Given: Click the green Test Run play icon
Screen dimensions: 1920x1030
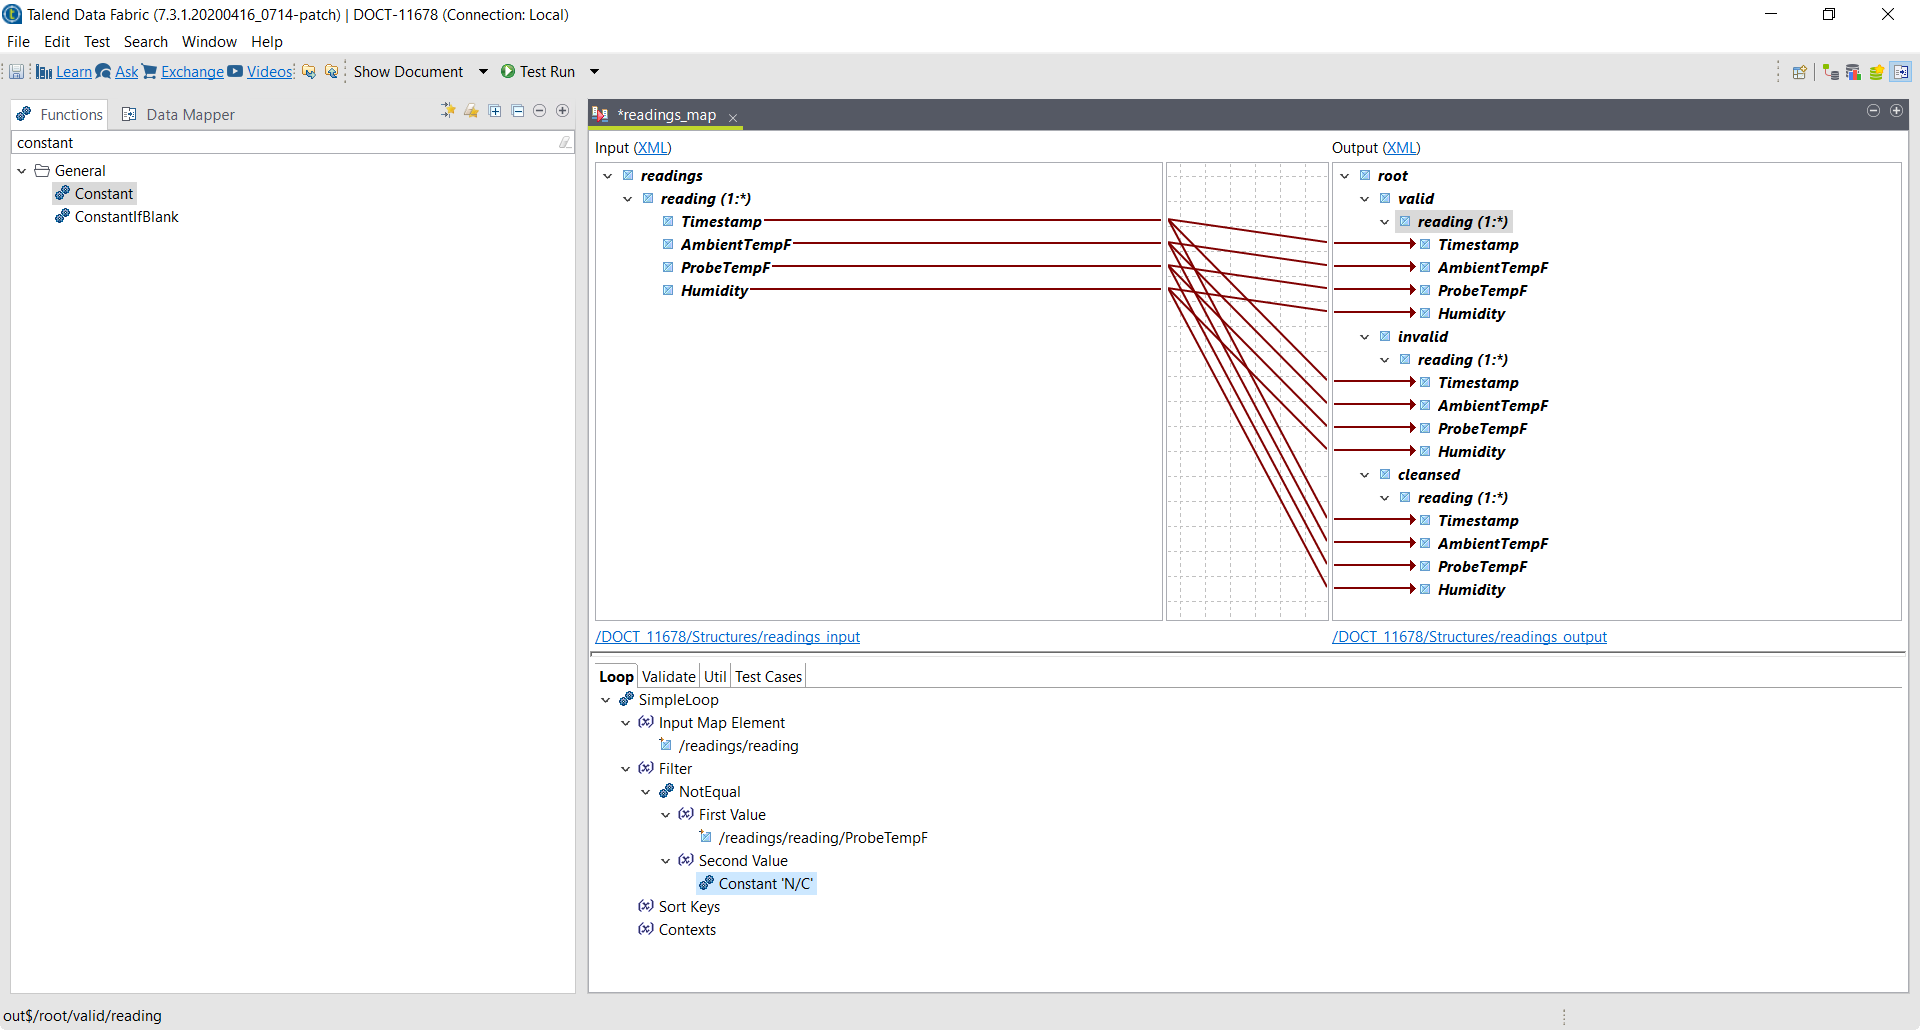Looking at the screenshot, I should coord(508,72).
